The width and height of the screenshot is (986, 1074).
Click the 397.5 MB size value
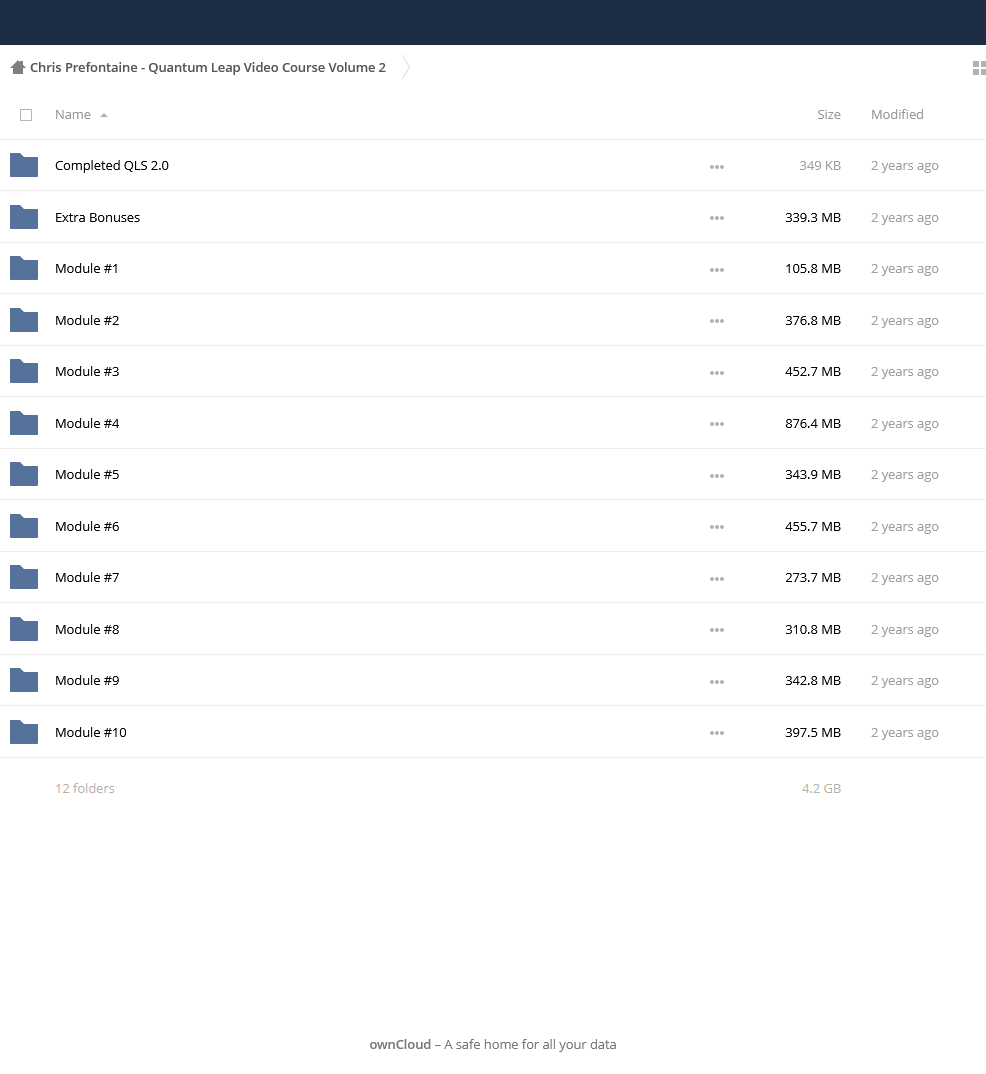pos(813,732)
